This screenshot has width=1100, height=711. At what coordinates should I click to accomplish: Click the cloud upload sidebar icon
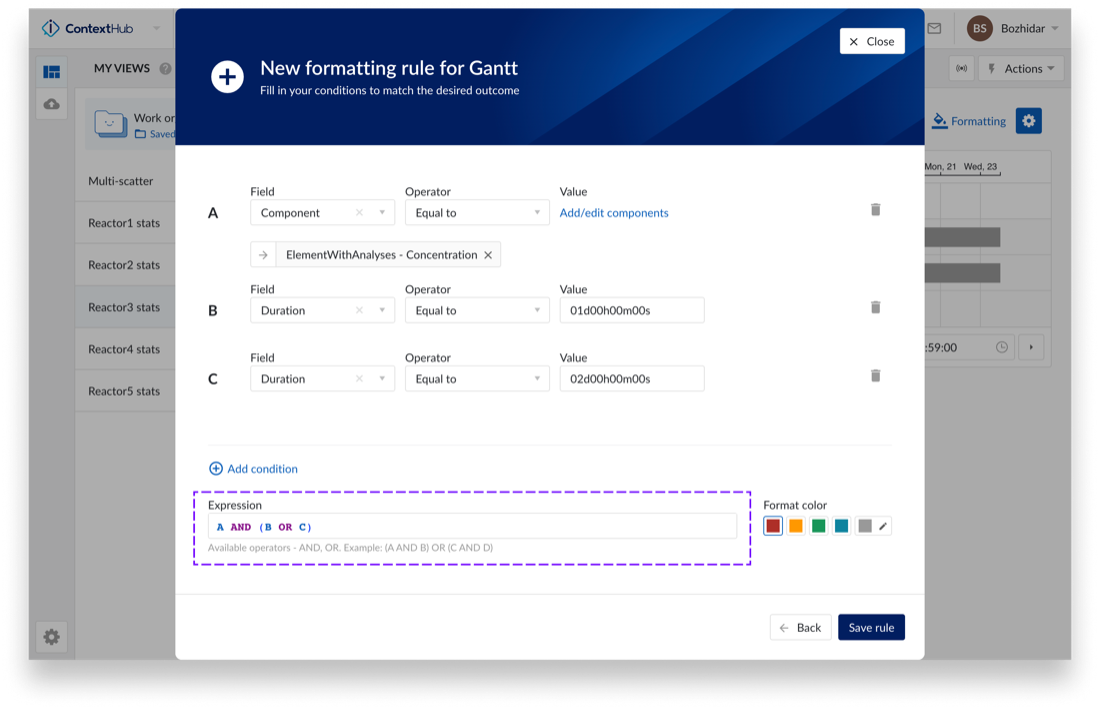click(x=52, y=104)
